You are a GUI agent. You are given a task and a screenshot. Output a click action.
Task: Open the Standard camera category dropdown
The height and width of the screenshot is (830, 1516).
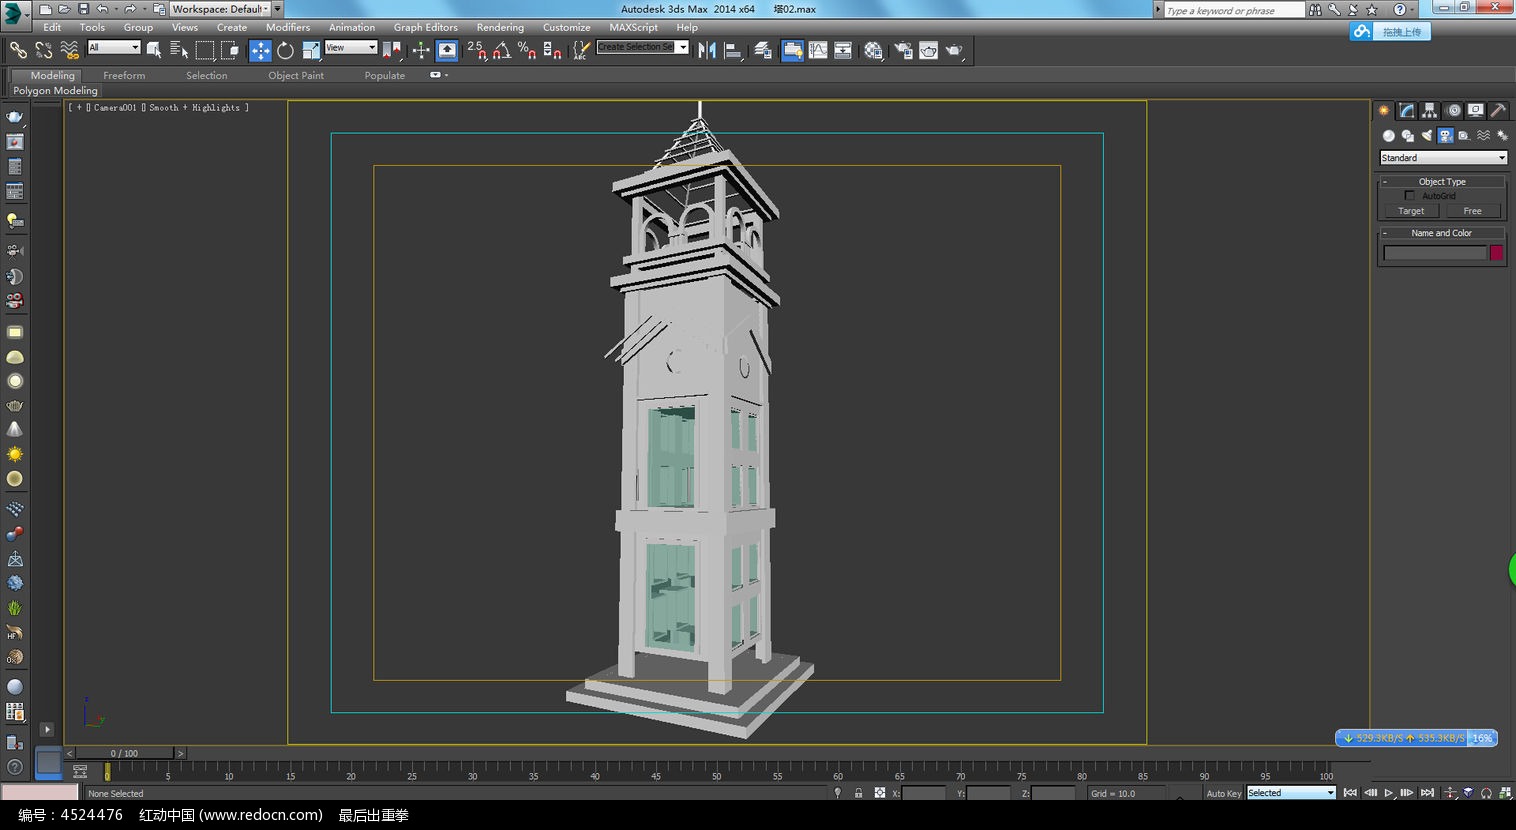(x=1443, y=158)
